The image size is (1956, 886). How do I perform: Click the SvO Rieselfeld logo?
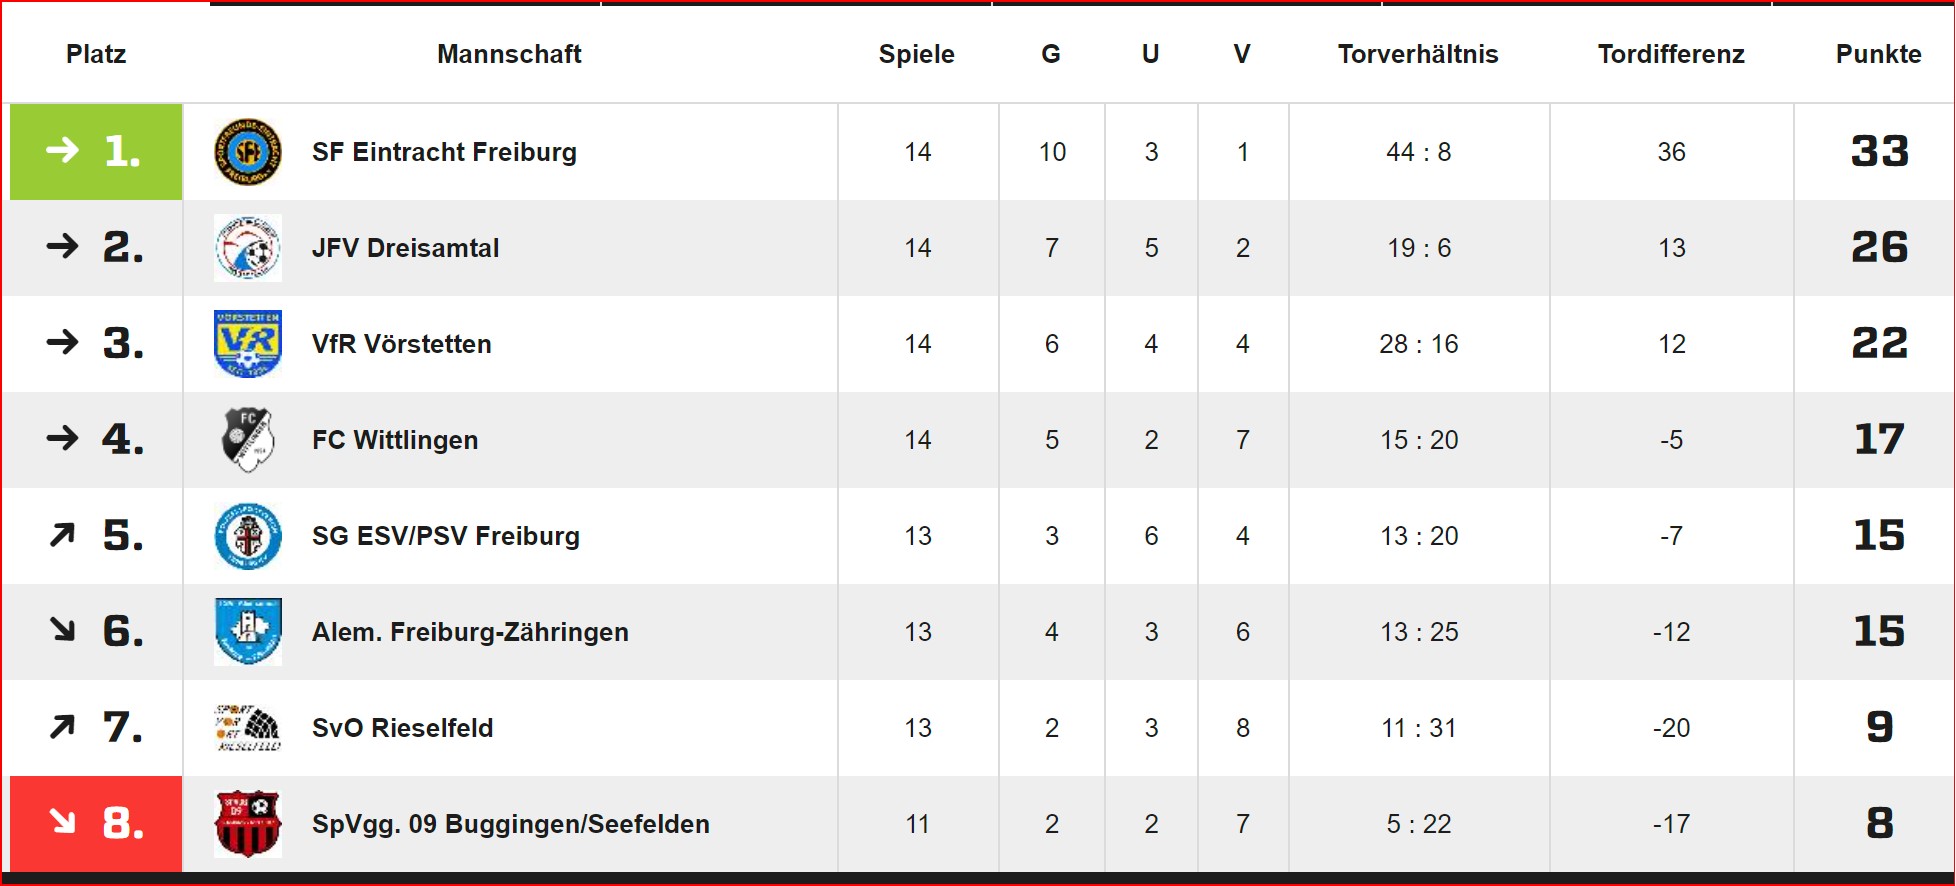tap(248, 728)
